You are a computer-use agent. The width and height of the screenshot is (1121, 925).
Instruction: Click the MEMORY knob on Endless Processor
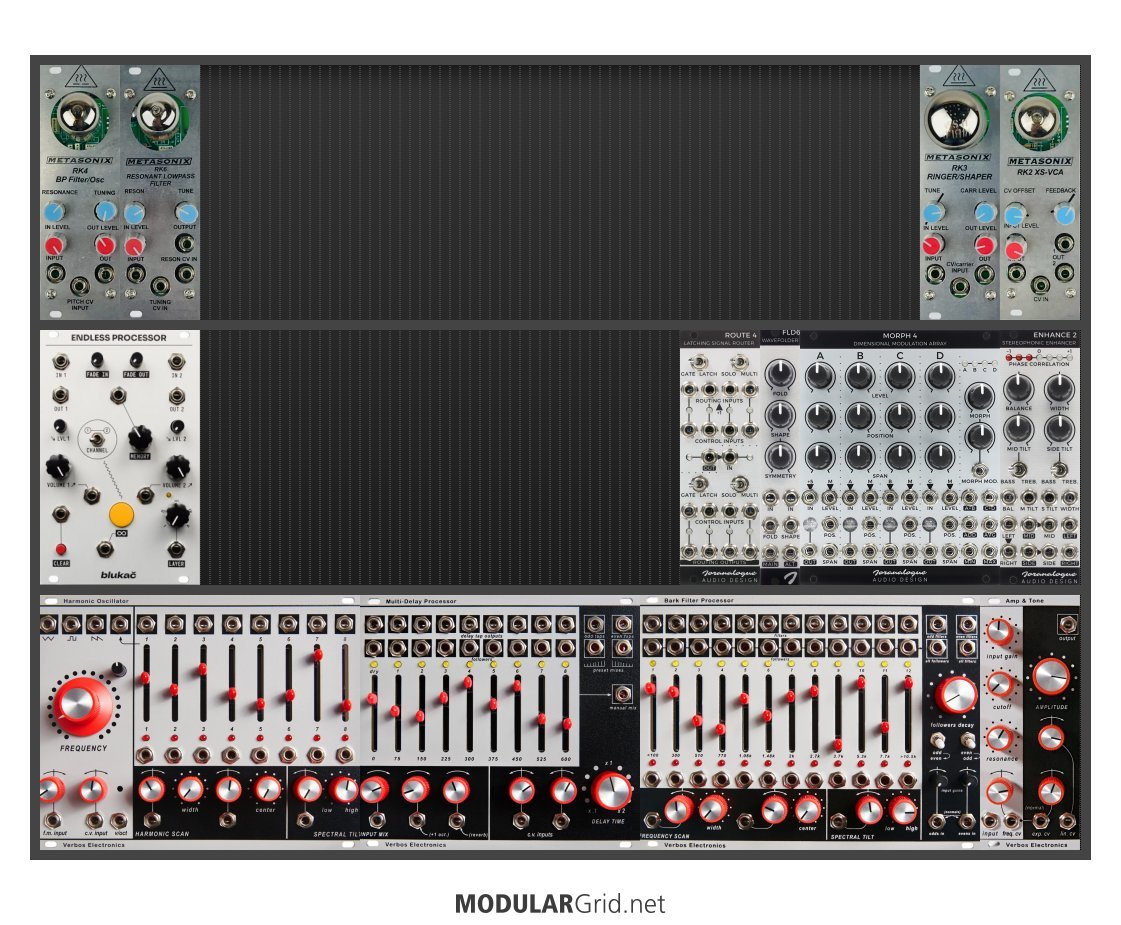[x=139, y=437]
